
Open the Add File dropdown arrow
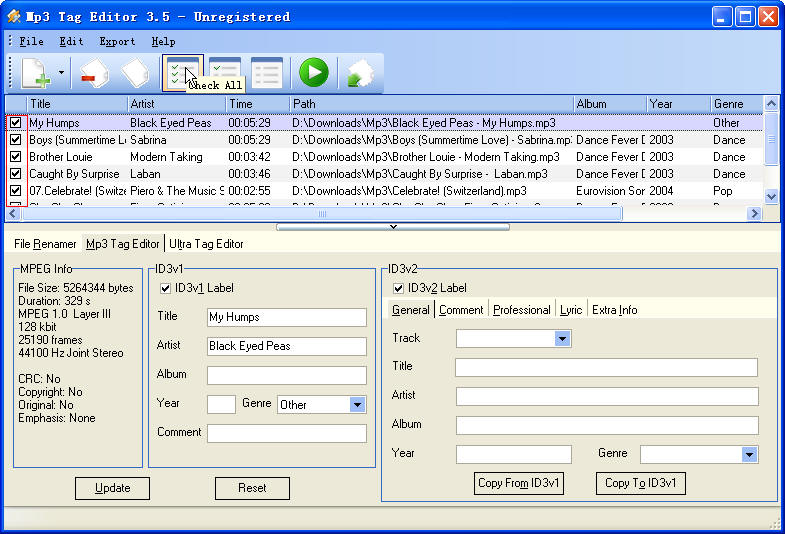[61, 73]
